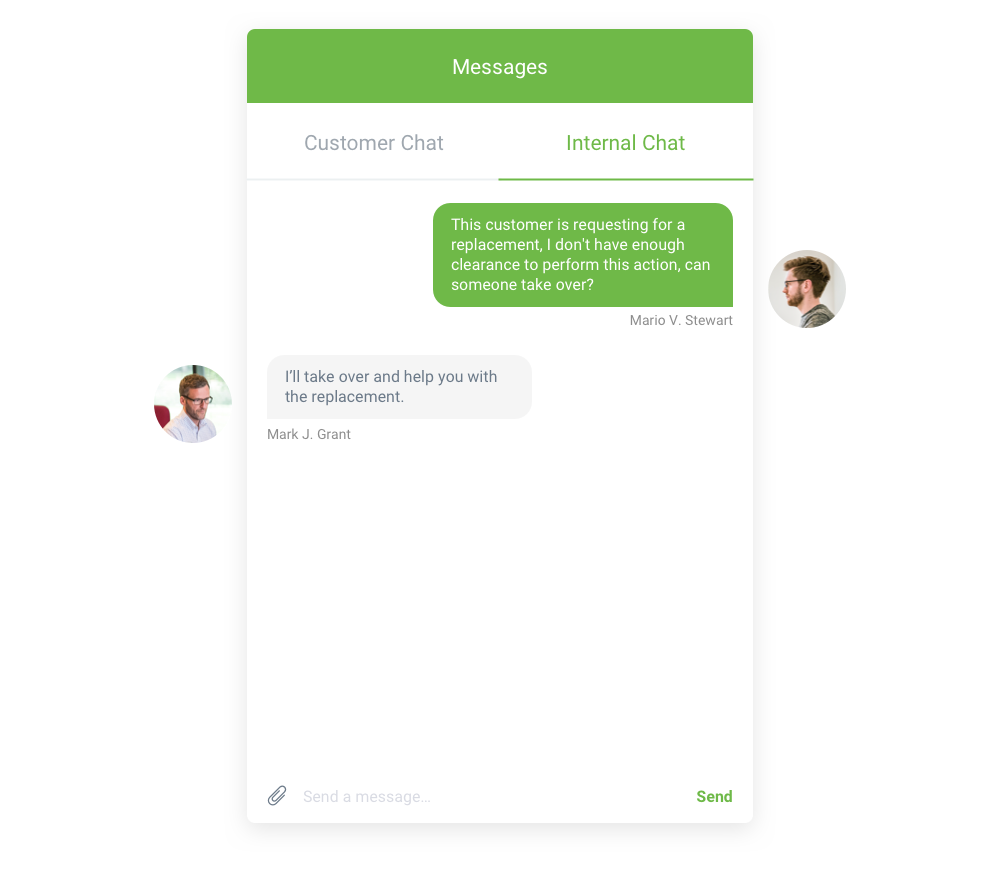1000x875 pixels.
Task: Open Mark J. Grant's profile avatar
Action: pyautogui.click(x=193, y=404)
